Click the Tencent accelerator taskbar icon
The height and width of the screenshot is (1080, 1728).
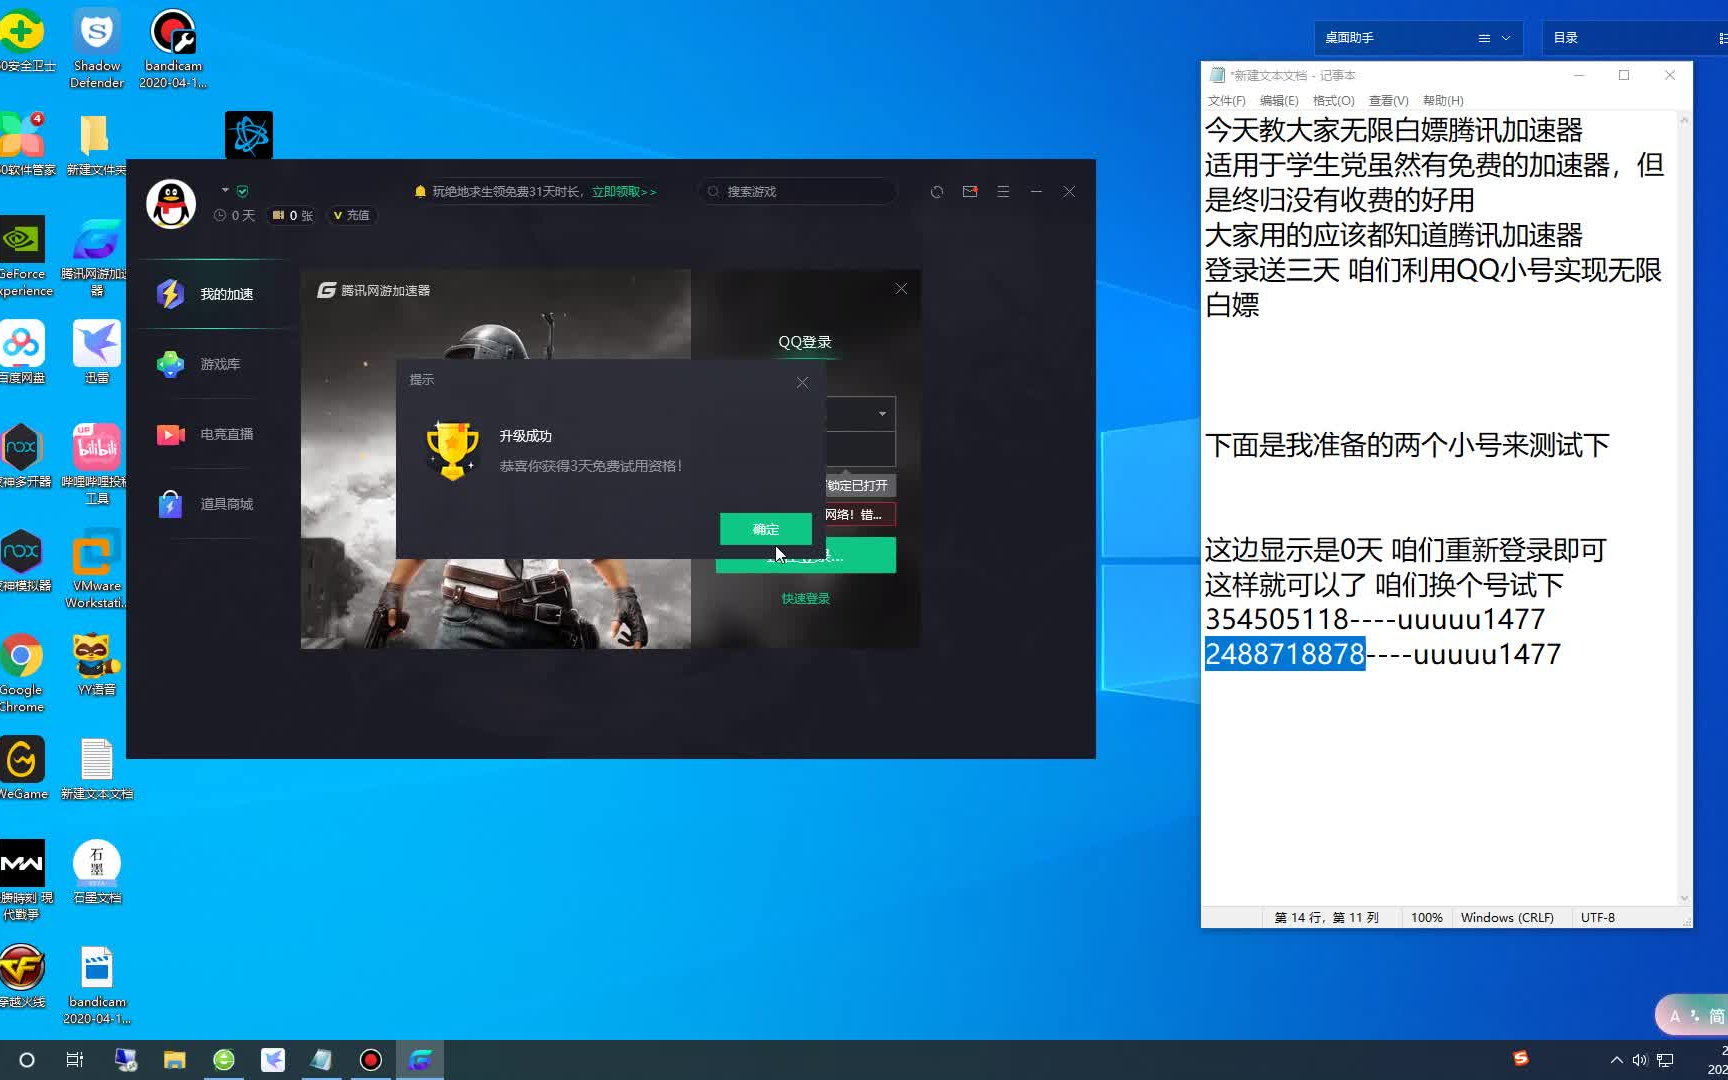pyautogui.click(x=420, y=1060)
